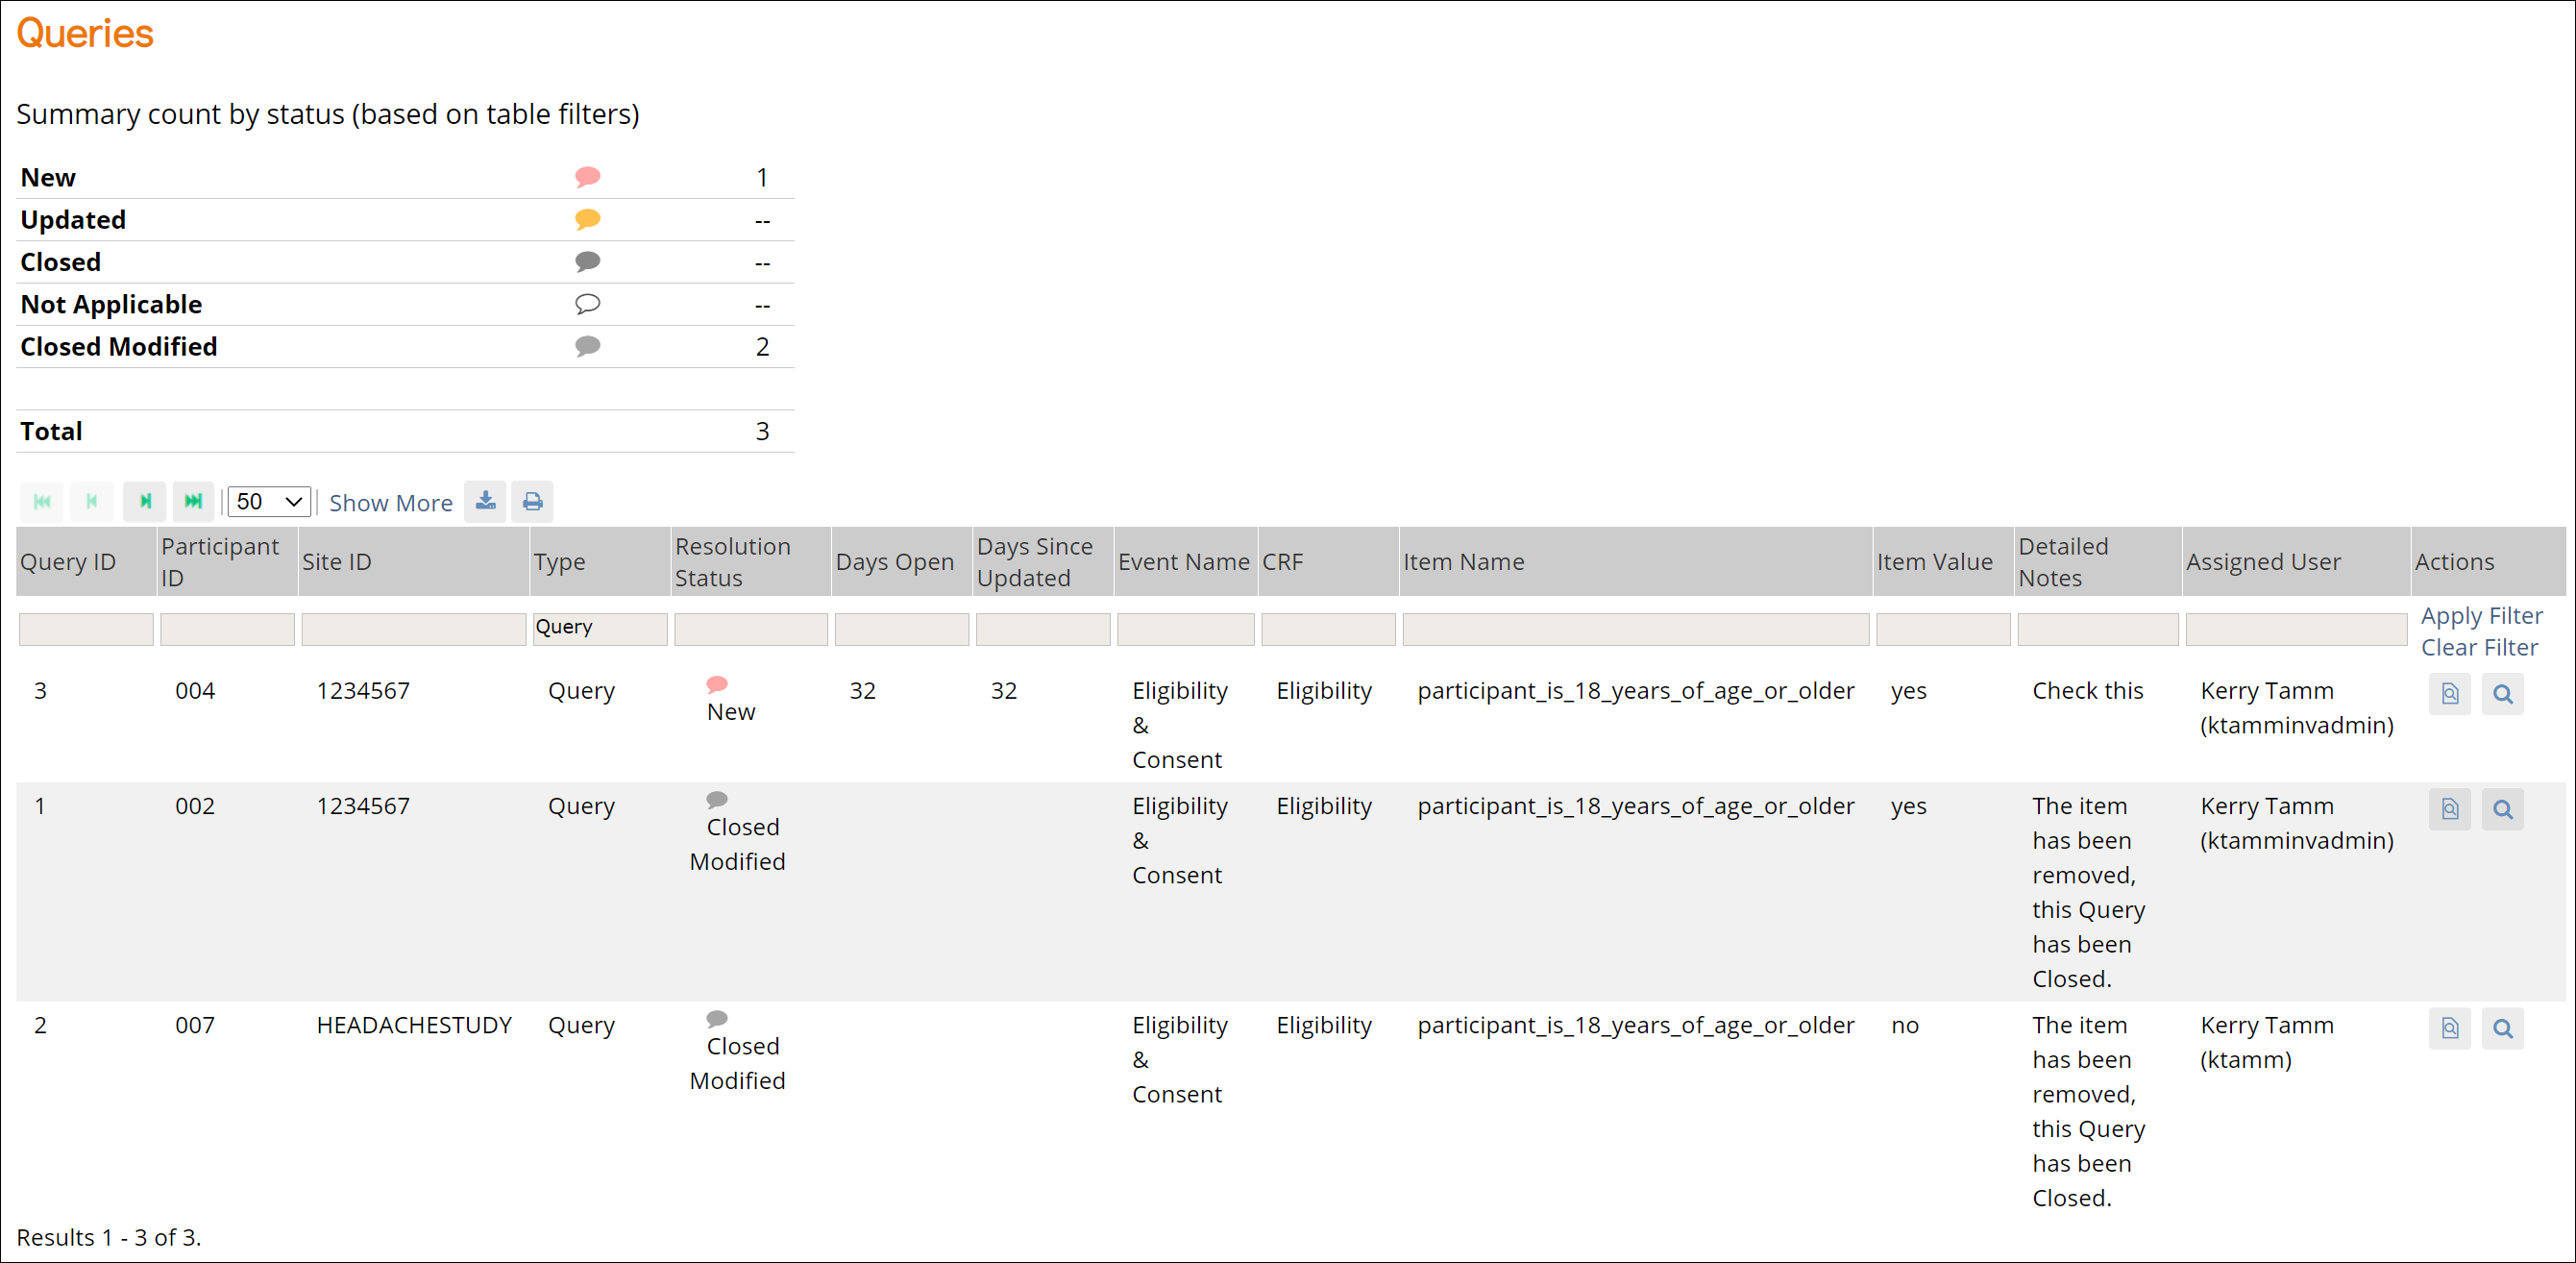Jump to the first page of results

tap(41, 501)
